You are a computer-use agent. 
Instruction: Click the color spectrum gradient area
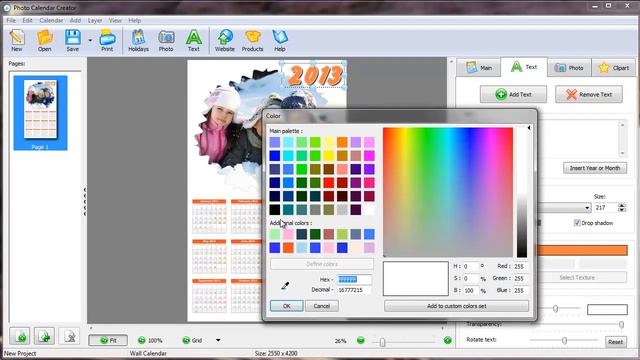pyautogui.click(x=448, y=192)
